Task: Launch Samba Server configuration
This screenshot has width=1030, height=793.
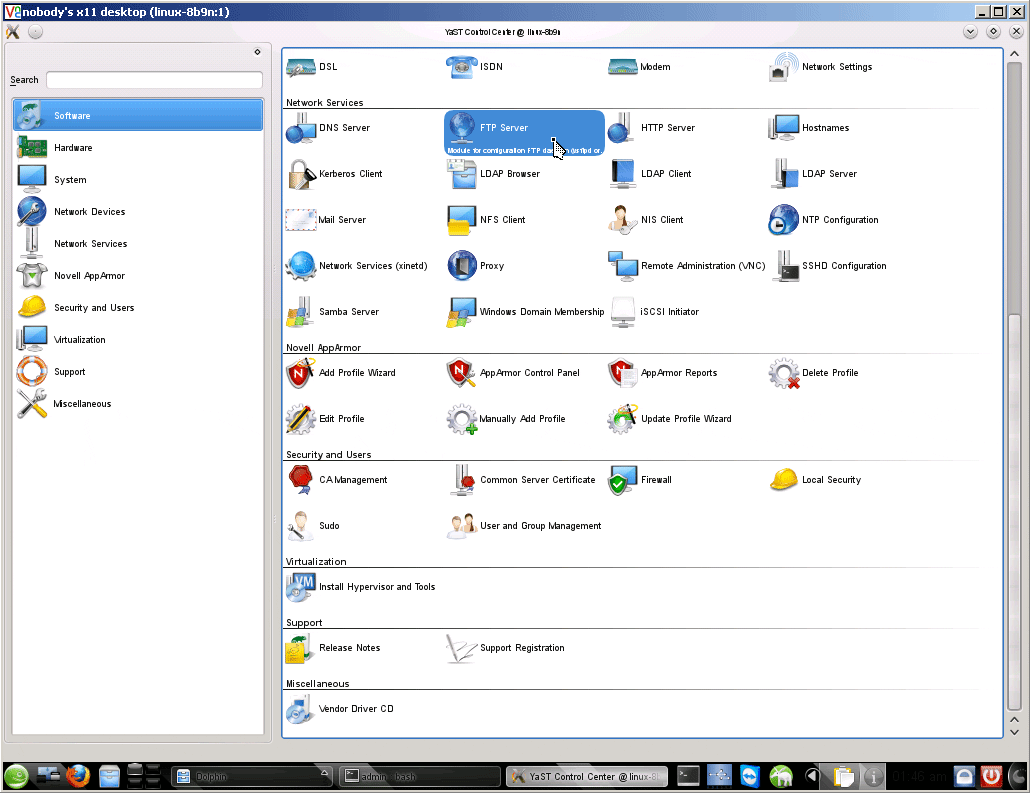Action: 333,312
